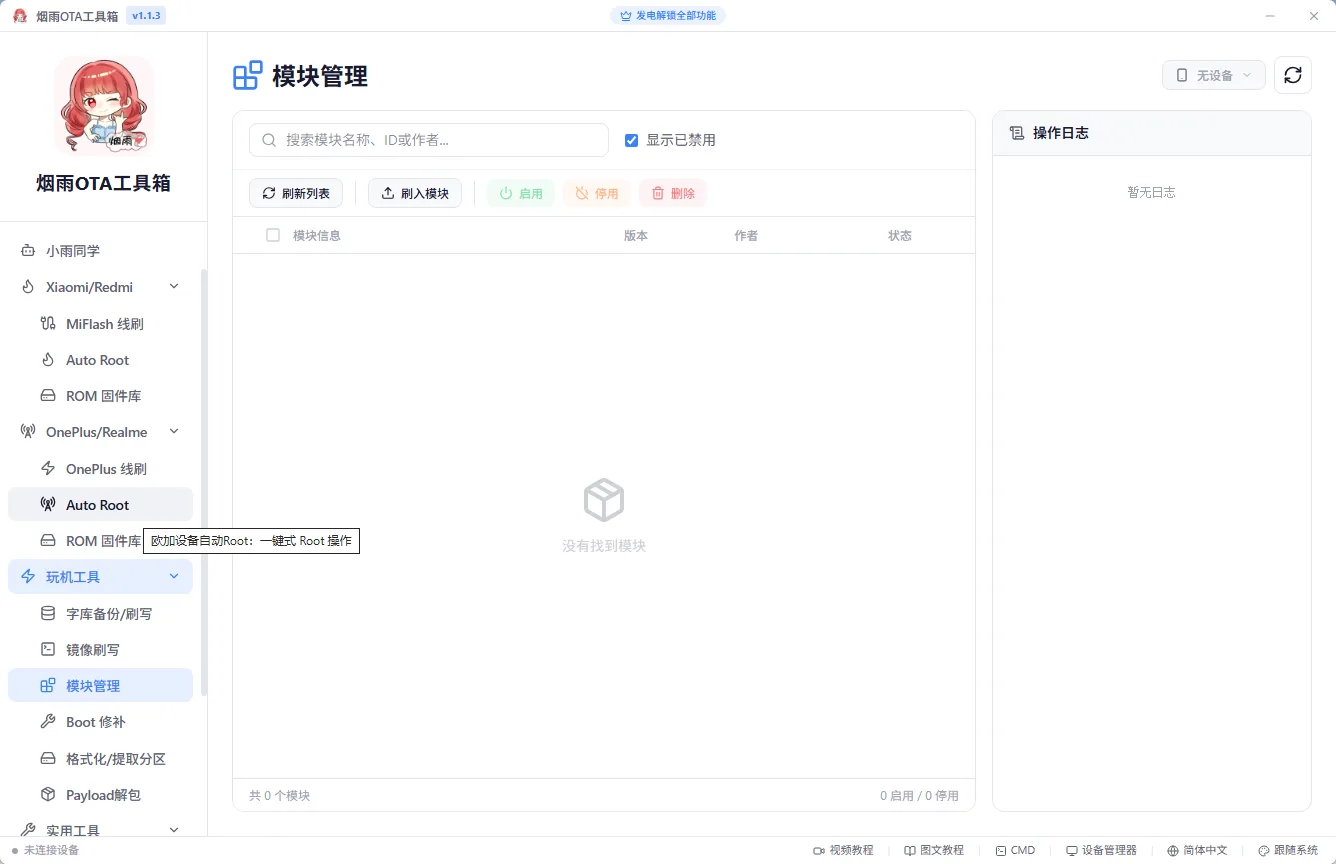The height and width of the screenshot is (864, 1336).
Task: Click the database icon of 字库备份/刷写
Action: (48, 613)
